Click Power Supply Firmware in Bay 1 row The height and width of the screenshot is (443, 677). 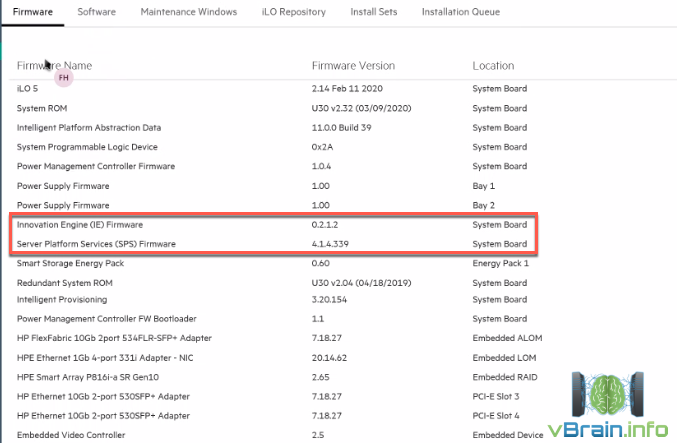[63, 186]
